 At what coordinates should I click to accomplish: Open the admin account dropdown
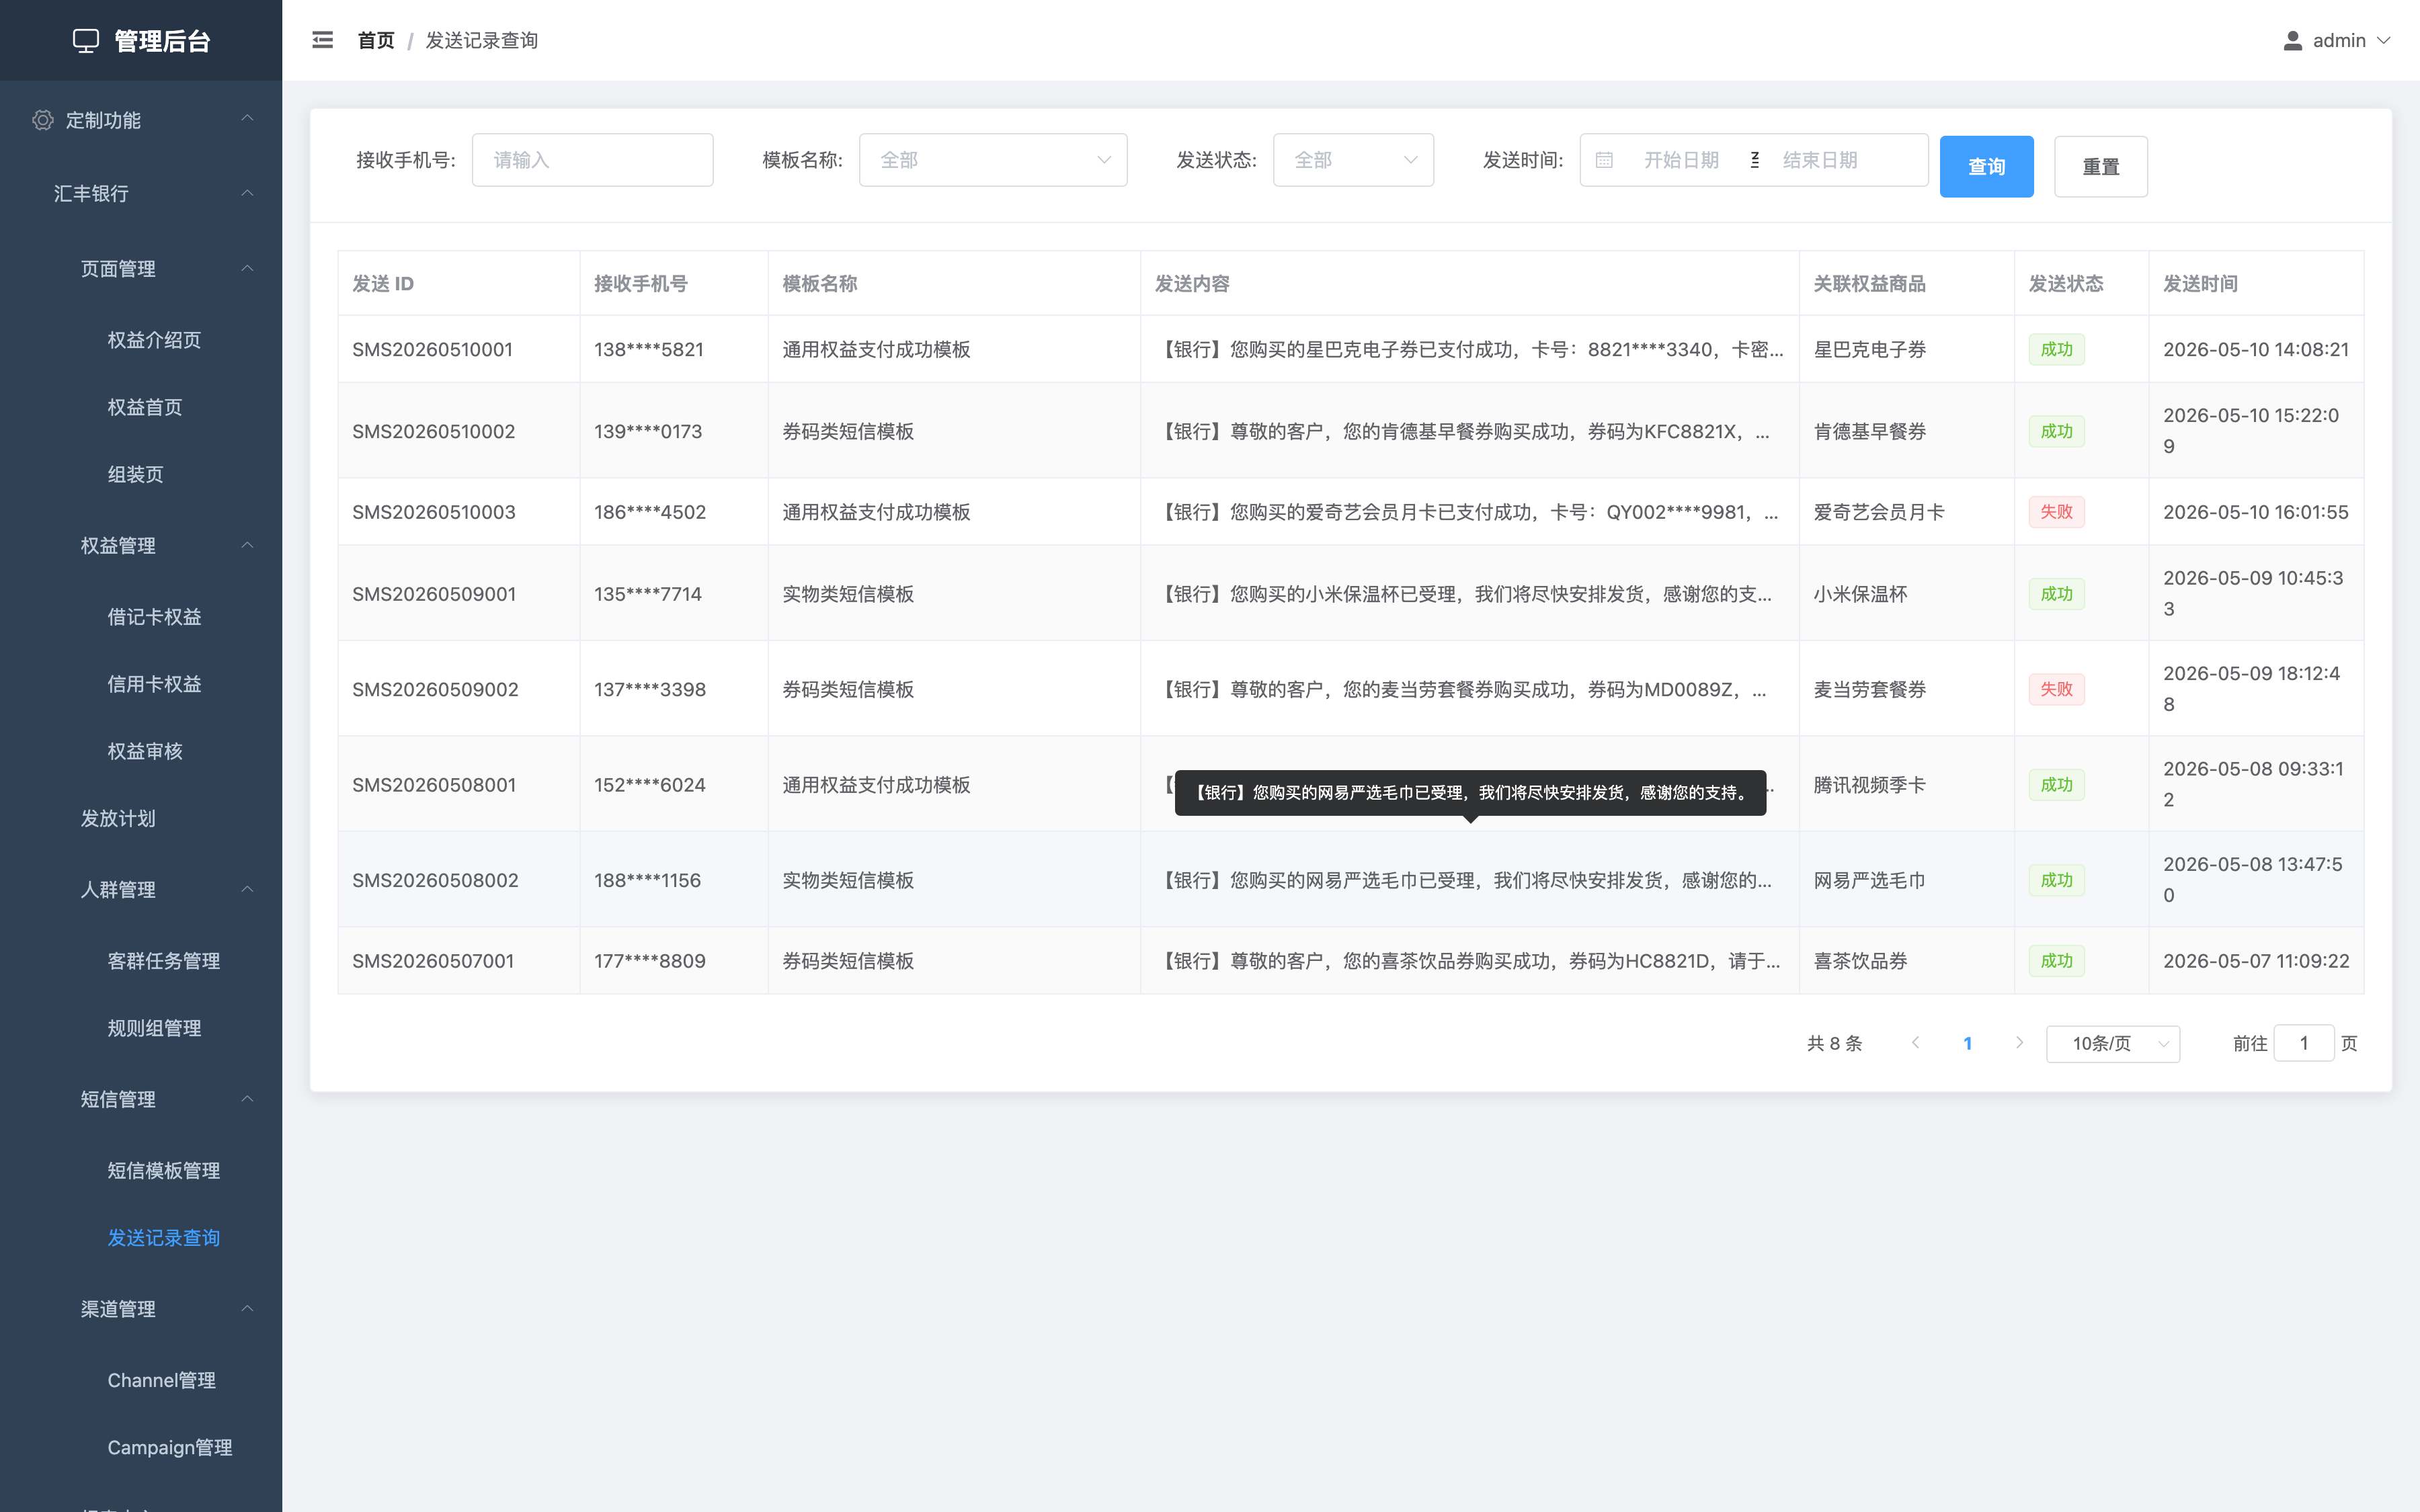click(x=2337, y=40)
